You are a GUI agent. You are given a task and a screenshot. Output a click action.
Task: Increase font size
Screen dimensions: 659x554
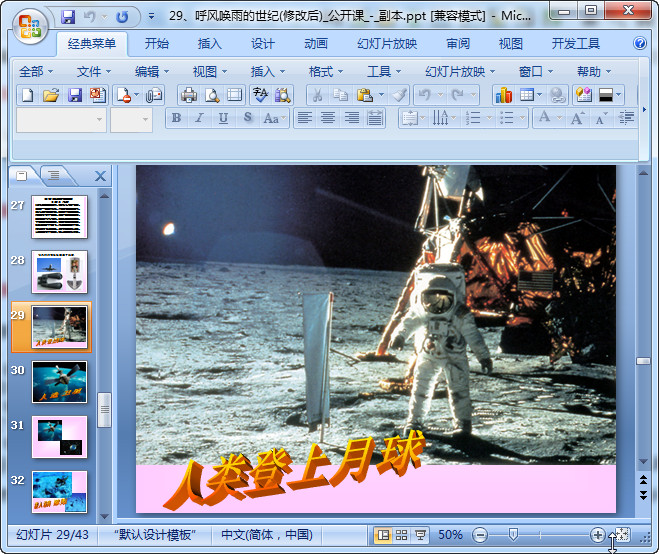tap(577, 118)
